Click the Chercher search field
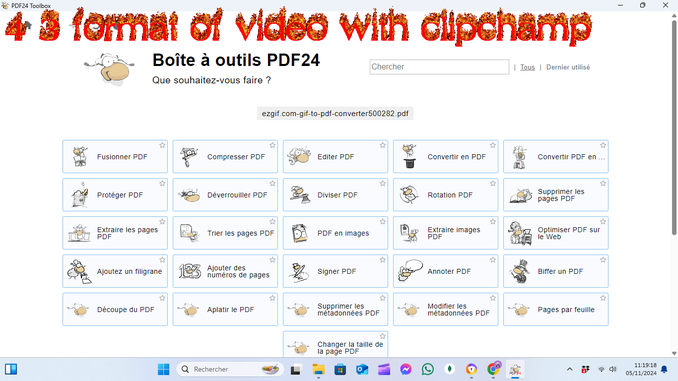This screenshot has width=678, height=381. 439,67
